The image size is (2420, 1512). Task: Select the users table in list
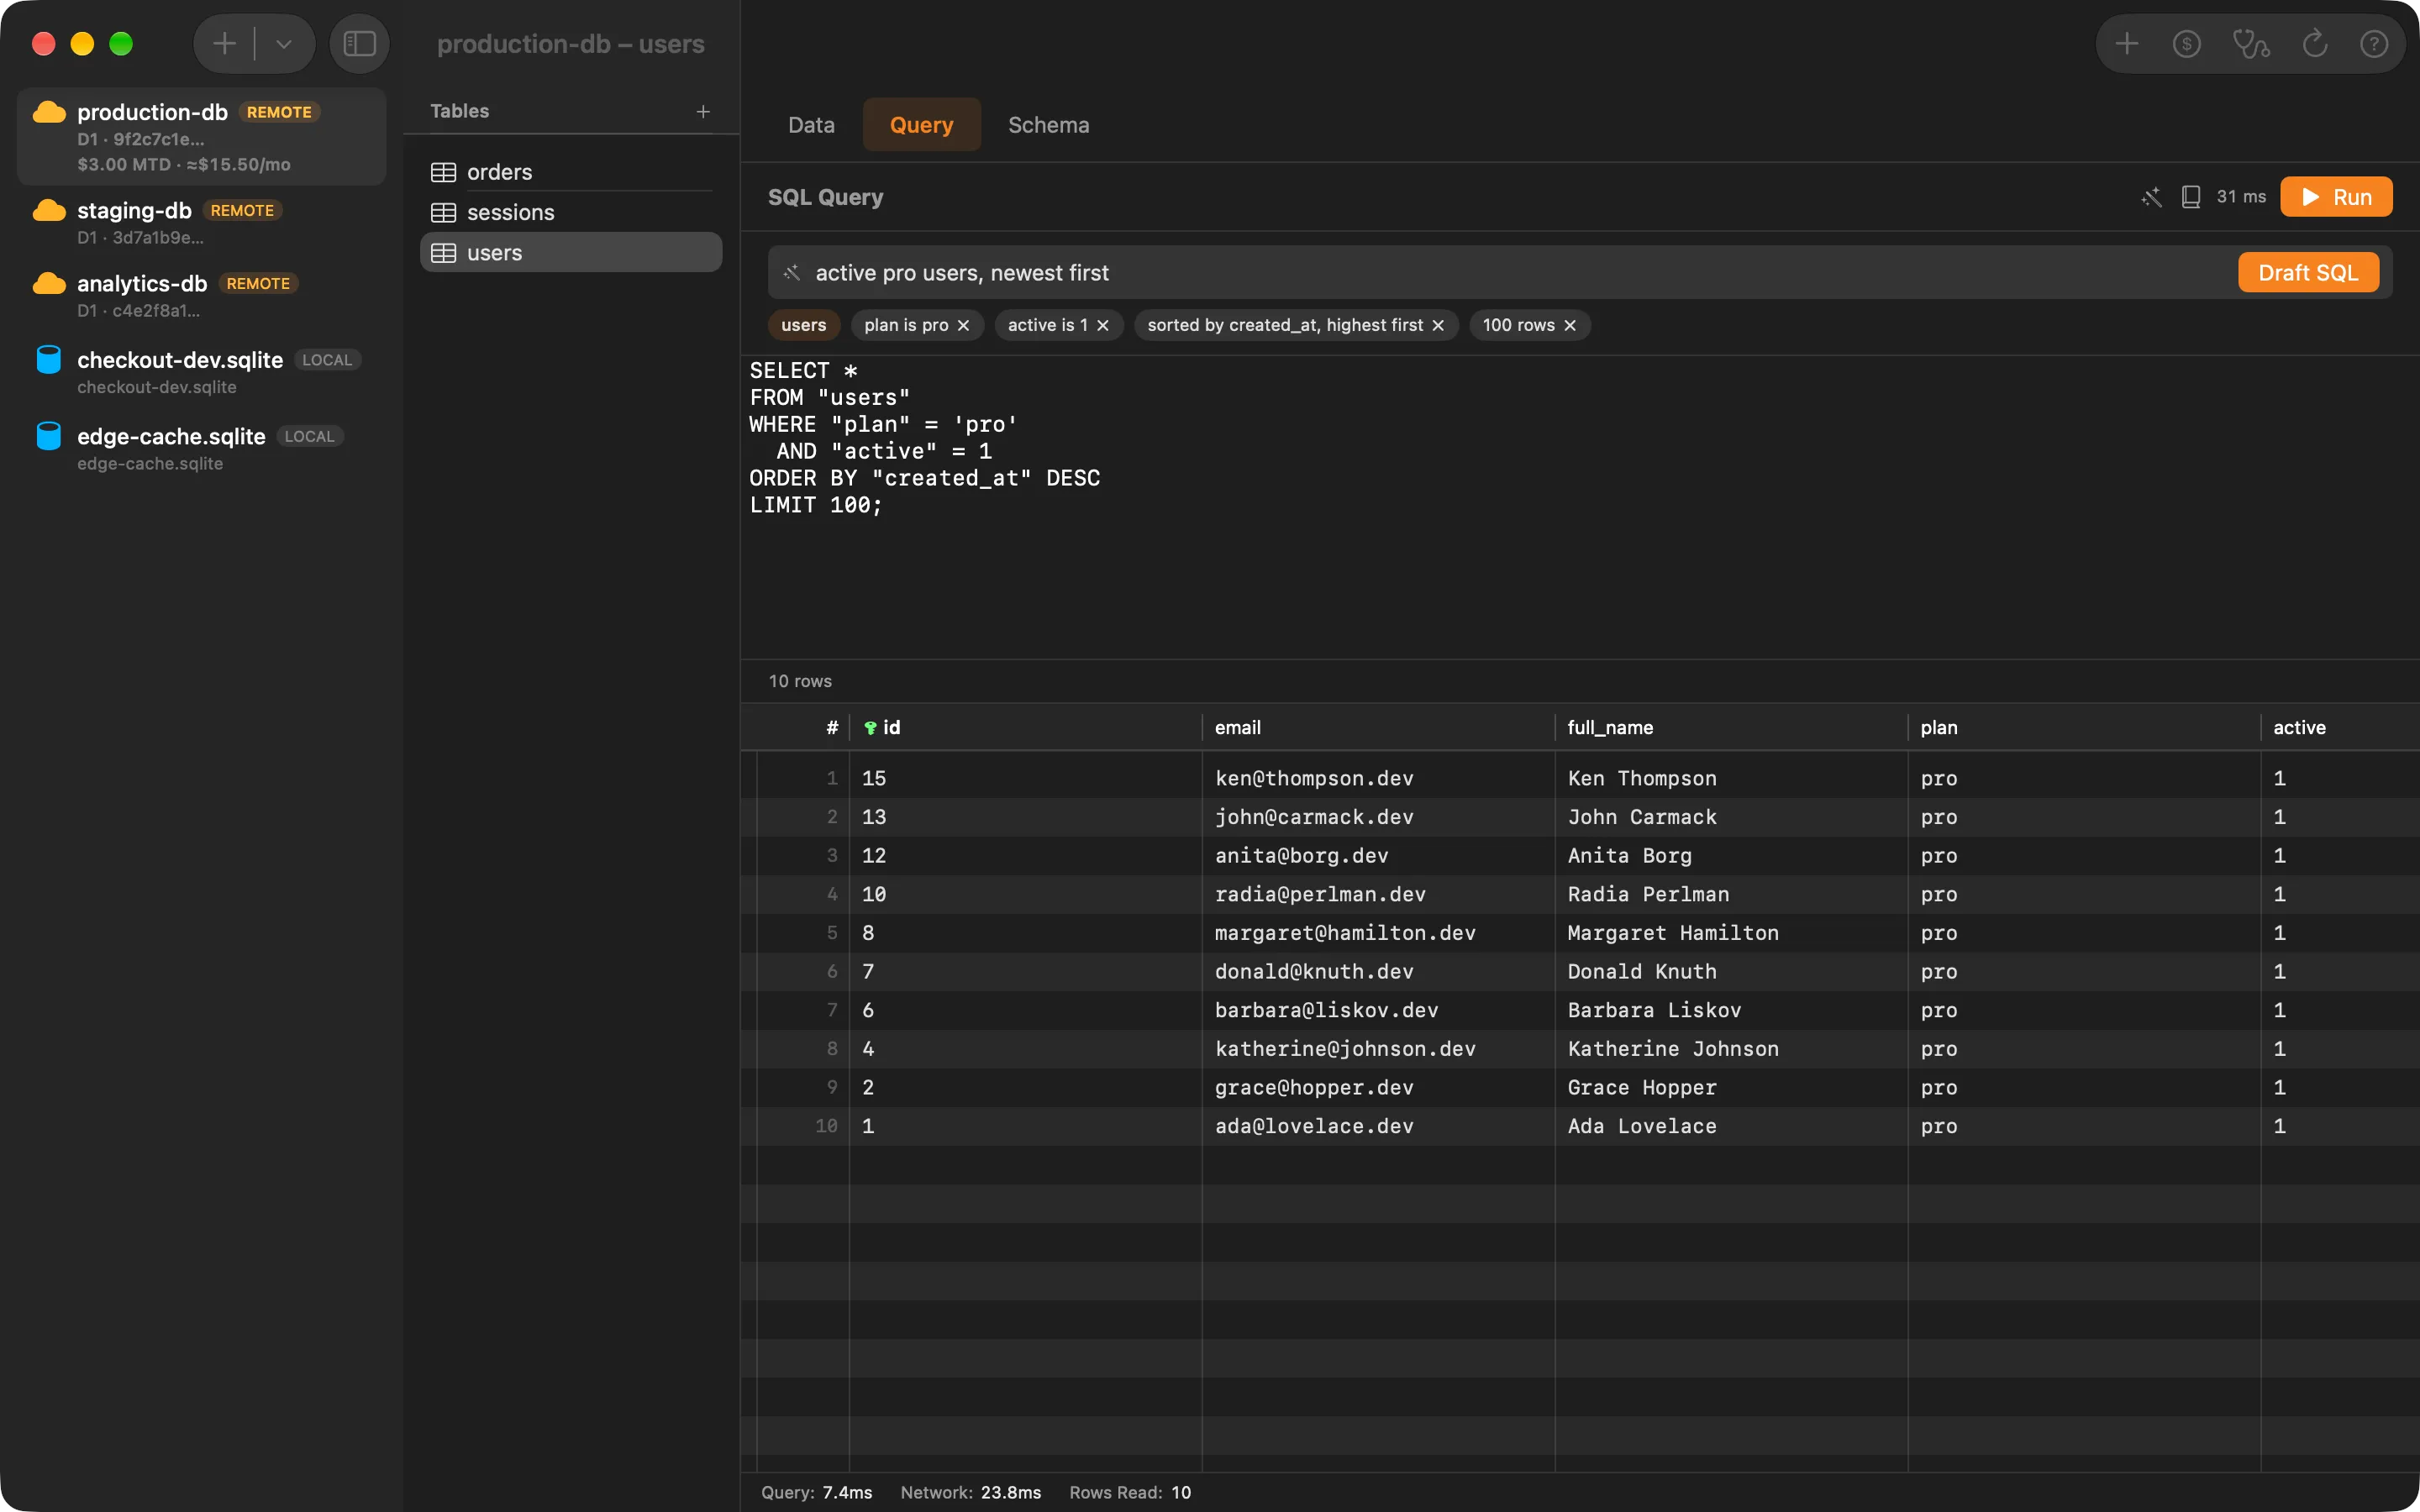[571, 253]
